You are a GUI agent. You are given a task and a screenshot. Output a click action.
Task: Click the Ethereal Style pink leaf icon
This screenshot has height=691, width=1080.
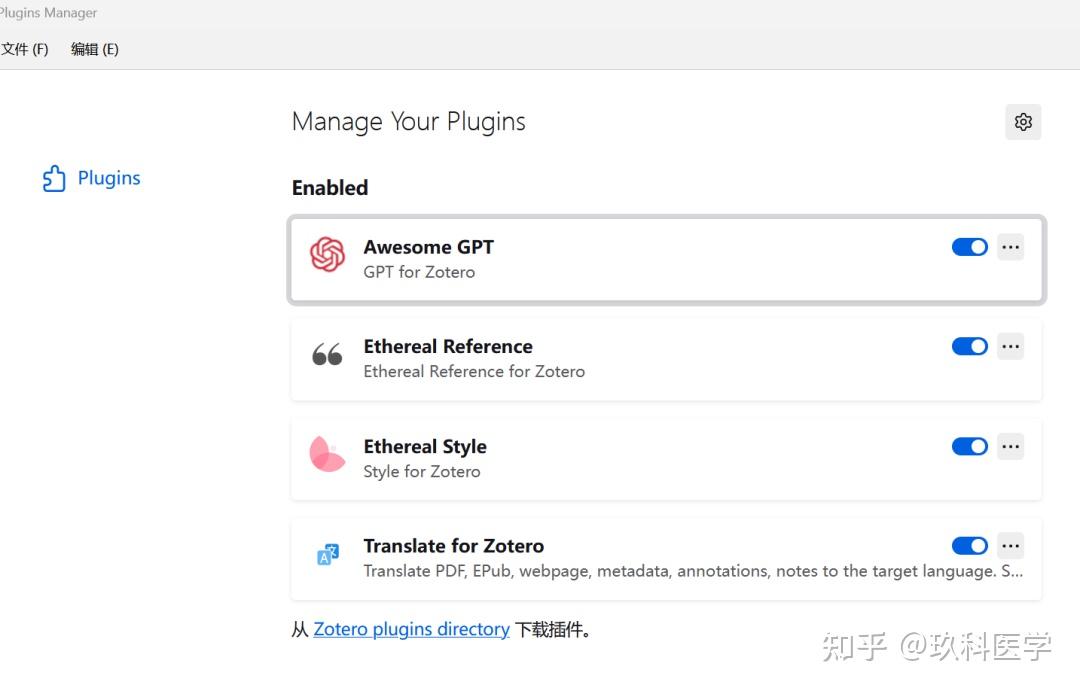pyautogui.click(x=327, y=455)
